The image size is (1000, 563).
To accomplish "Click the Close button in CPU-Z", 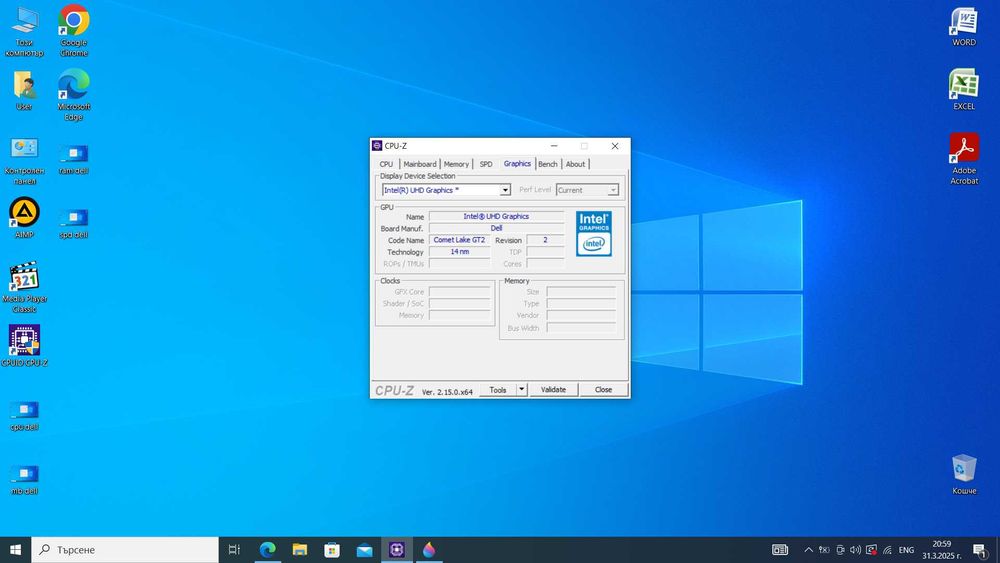I will pyautogui.click(x=603, y=390).
